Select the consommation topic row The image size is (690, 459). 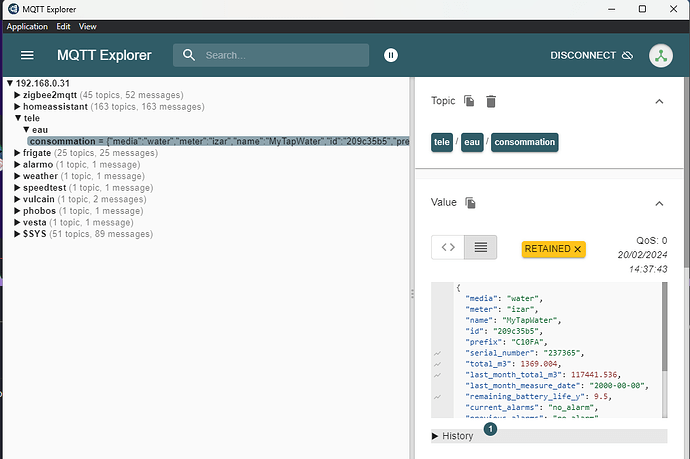pyautogui.click(x=219, y=141)
